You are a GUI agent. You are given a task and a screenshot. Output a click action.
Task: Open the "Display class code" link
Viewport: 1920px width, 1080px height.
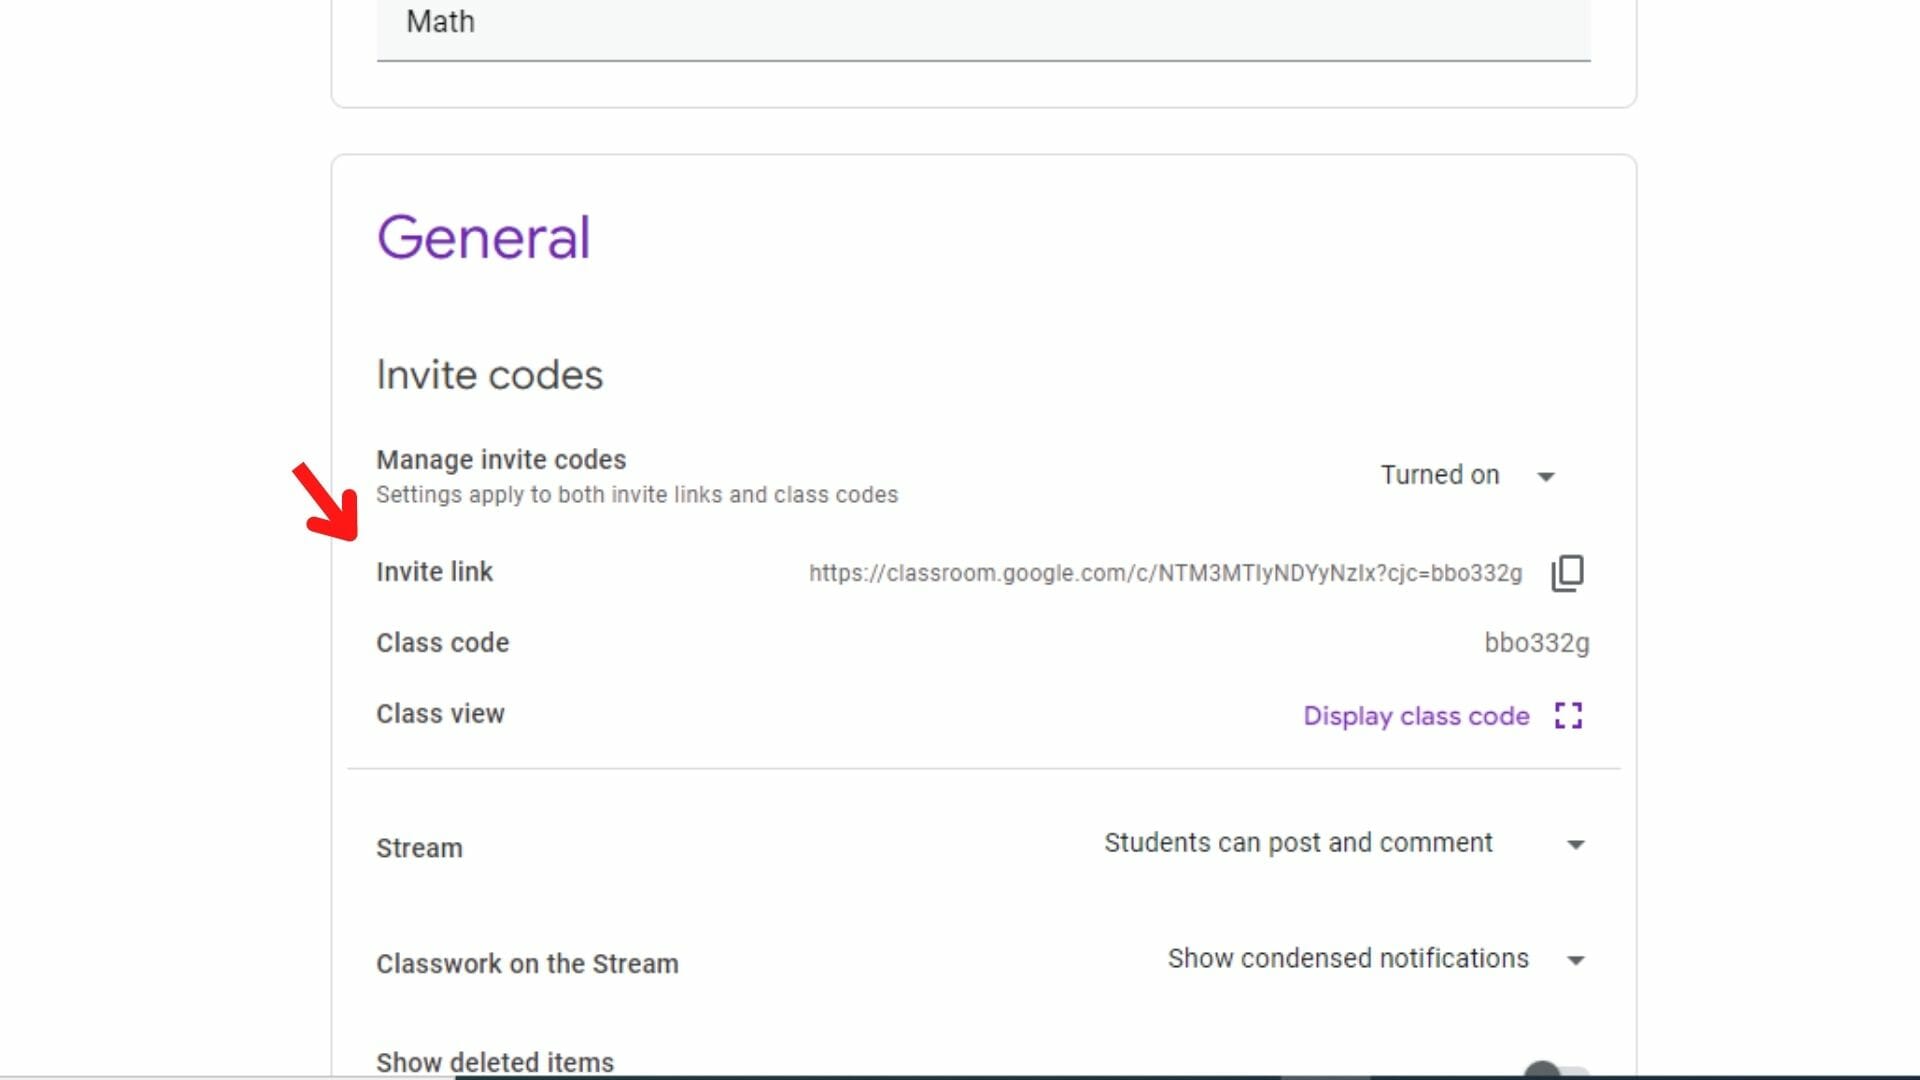point(1416,716)
